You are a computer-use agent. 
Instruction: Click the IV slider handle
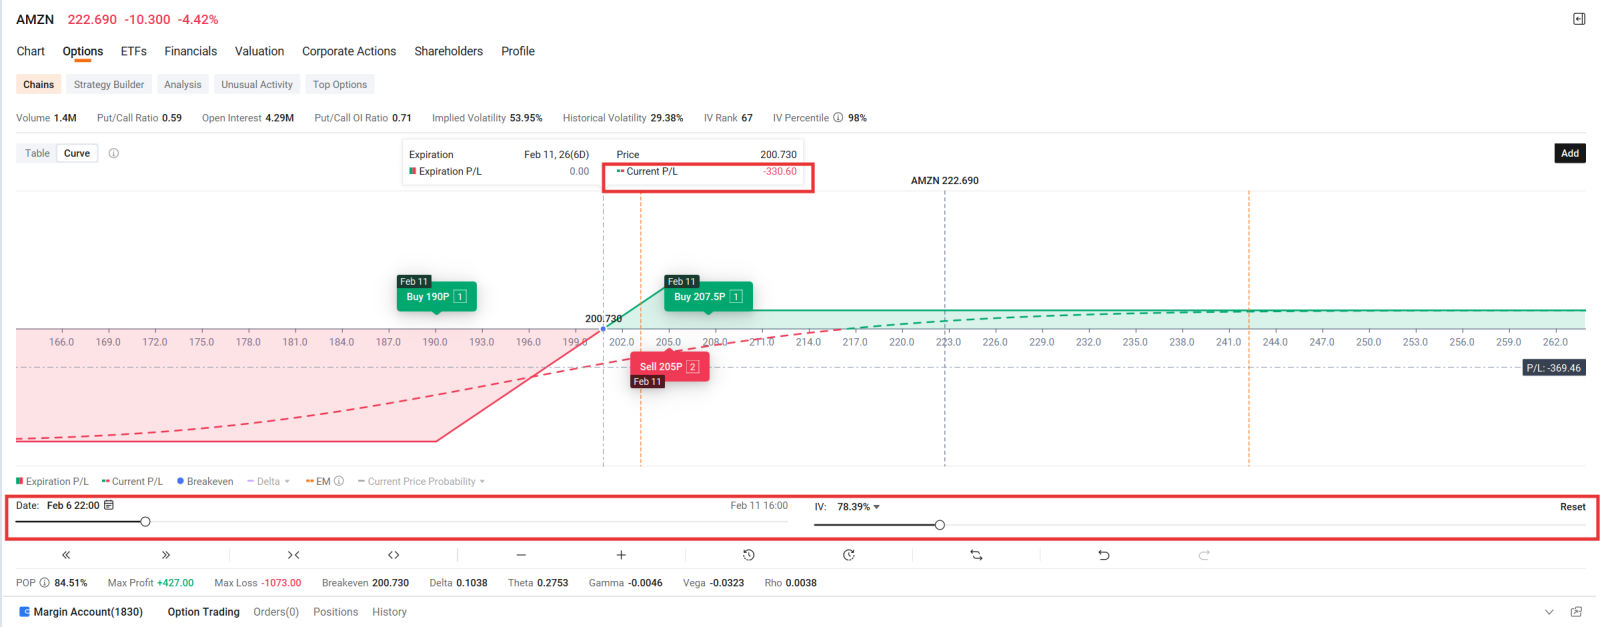(939, 525)
